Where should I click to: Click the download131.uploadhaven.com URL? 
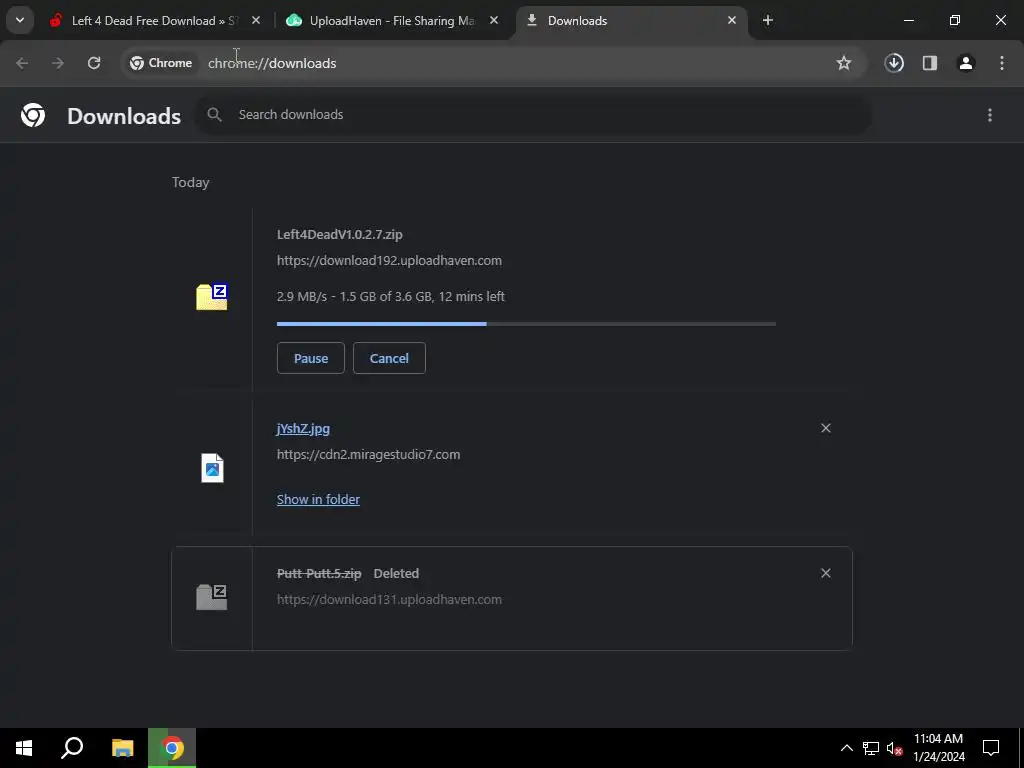pos(389,600)
